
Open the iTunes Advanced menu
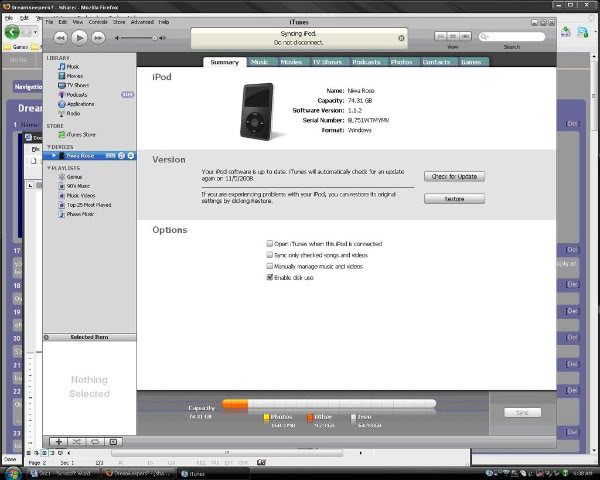(142, 22)
